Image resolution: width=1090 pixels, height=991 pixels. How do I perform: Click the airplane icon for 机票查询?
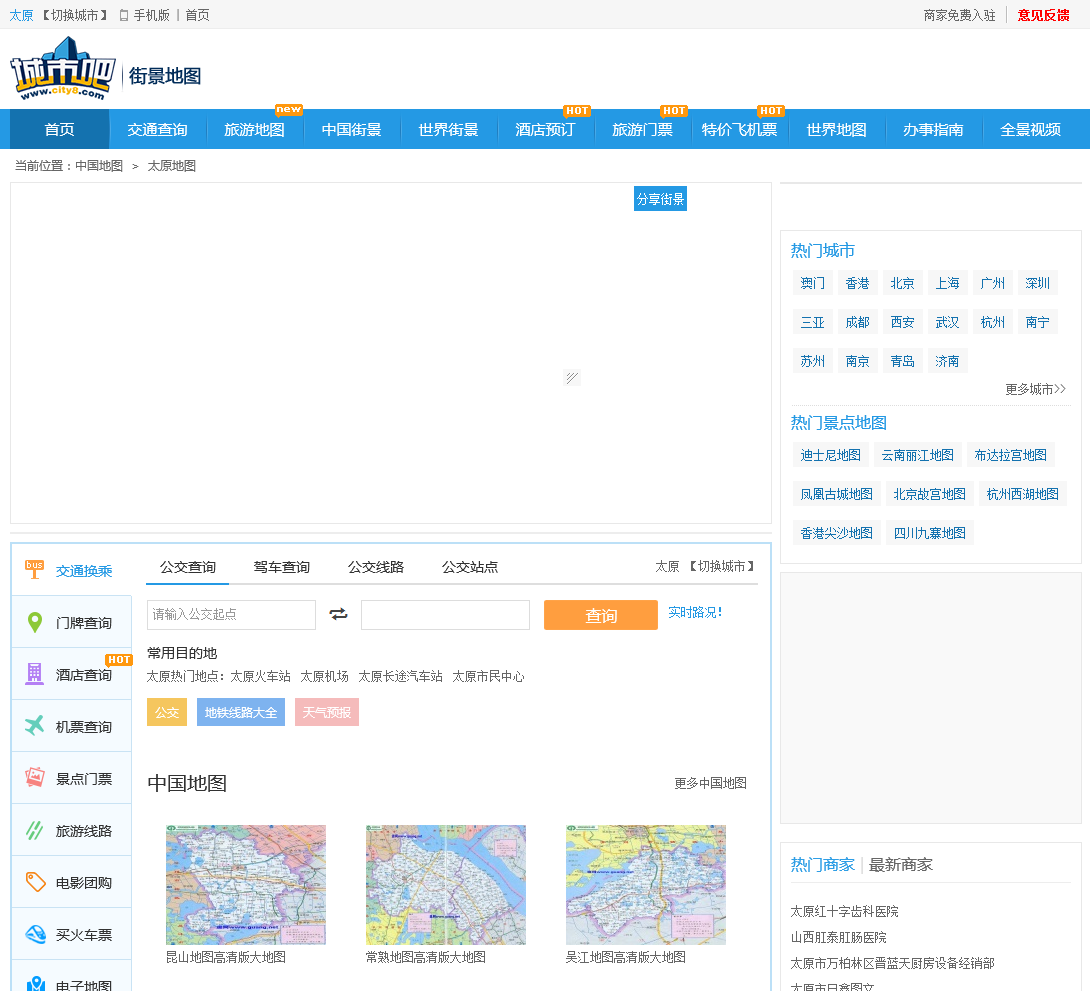click(35, 726)
